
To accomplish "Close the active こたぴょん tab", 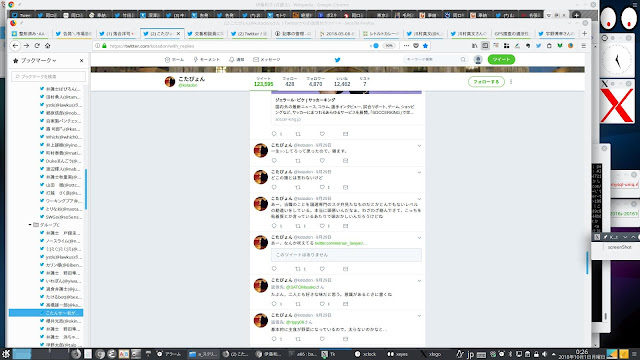I will click(178, 33).
